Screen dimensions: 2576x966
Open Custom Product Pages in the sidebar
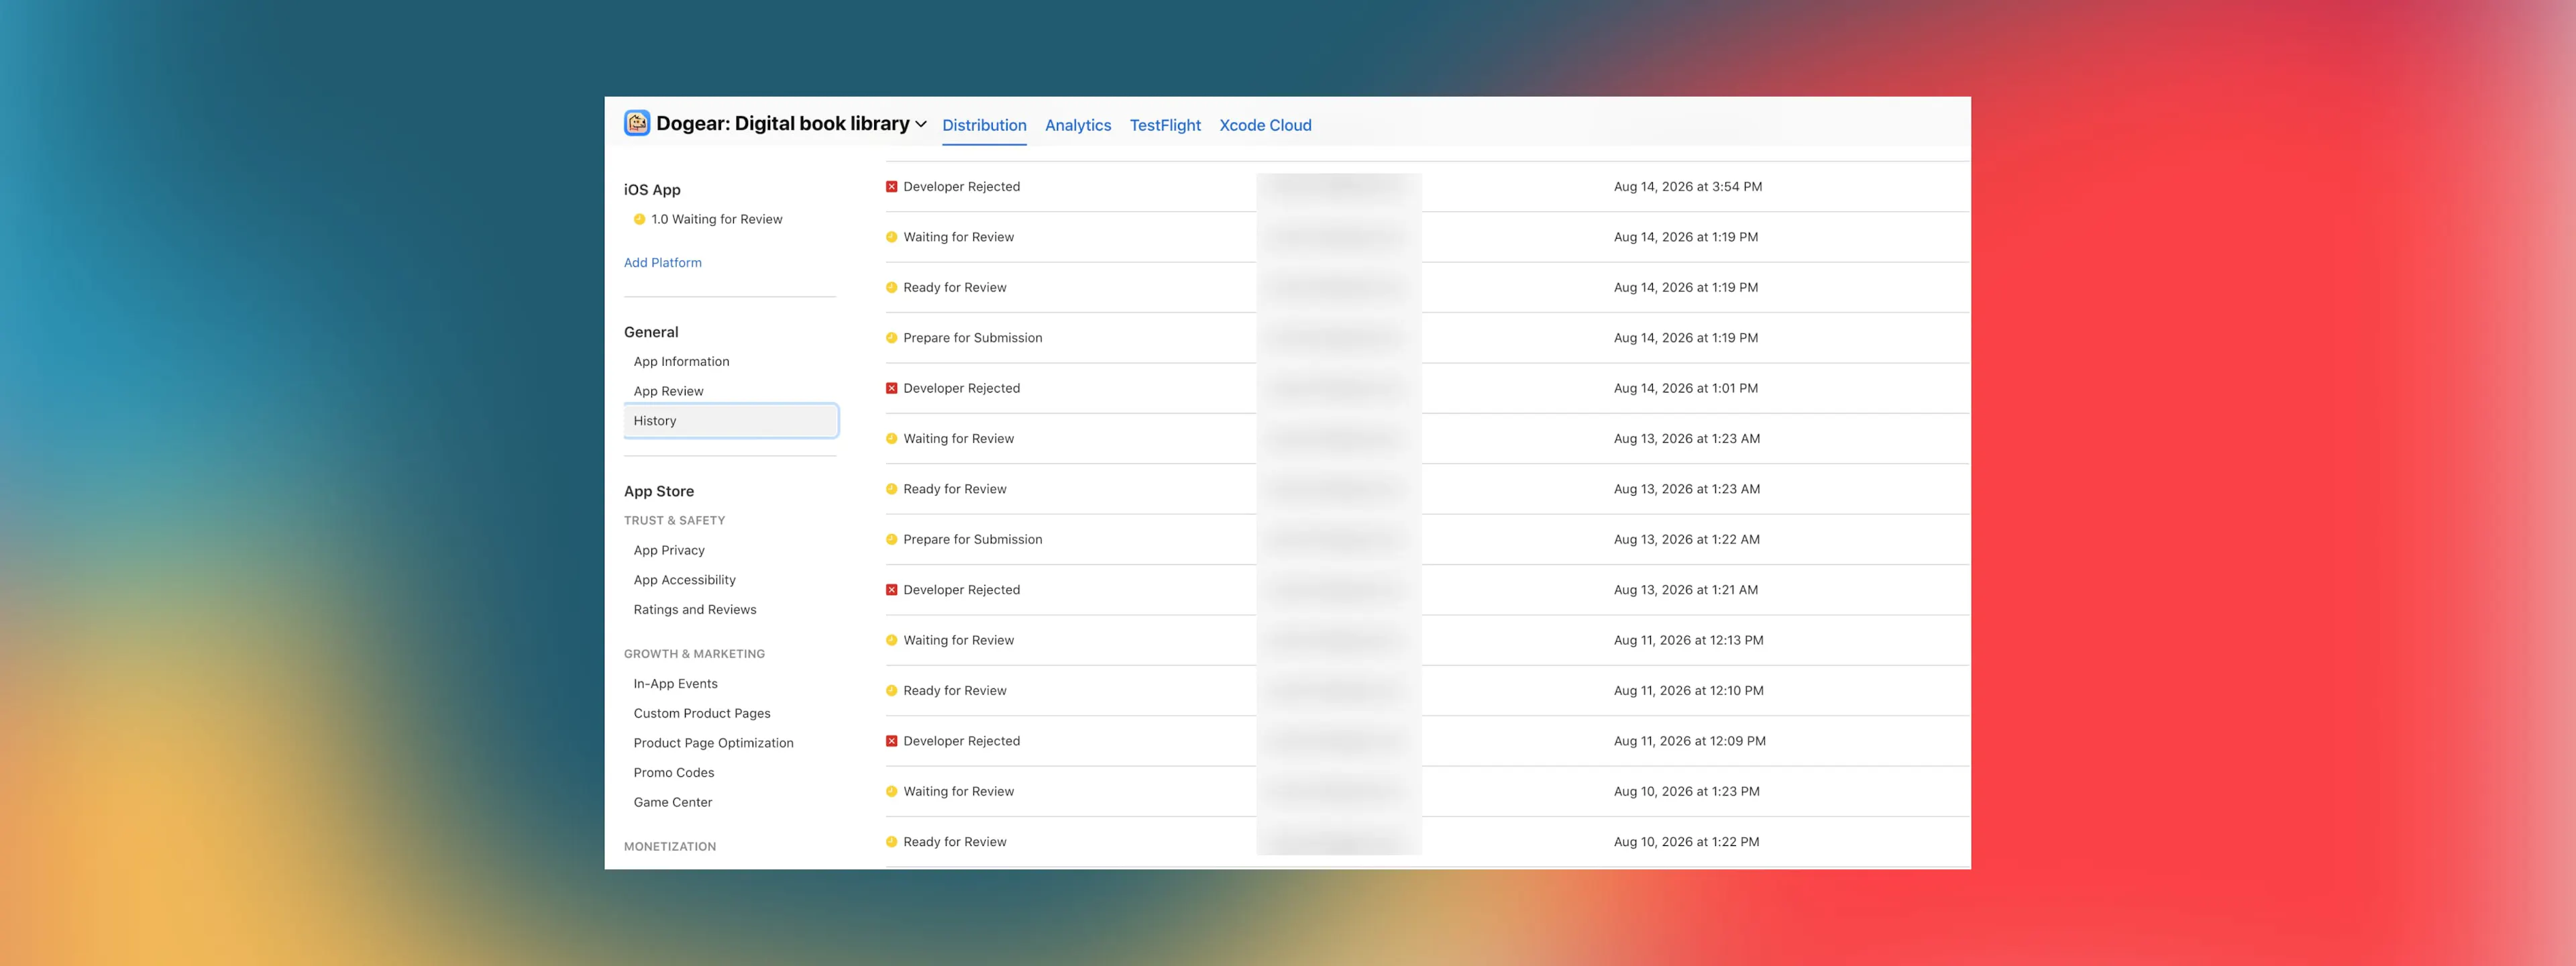pyautogui.click(x=702, y=713)
